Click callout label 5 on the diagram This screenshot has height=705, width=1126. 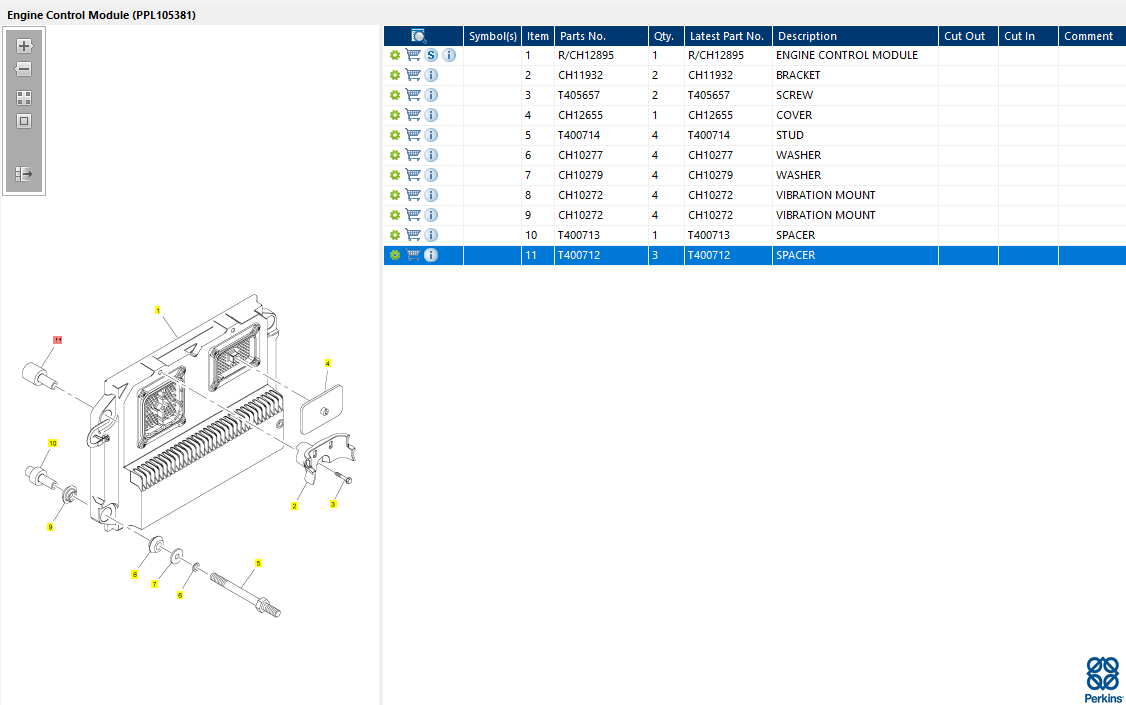[258, 563]
